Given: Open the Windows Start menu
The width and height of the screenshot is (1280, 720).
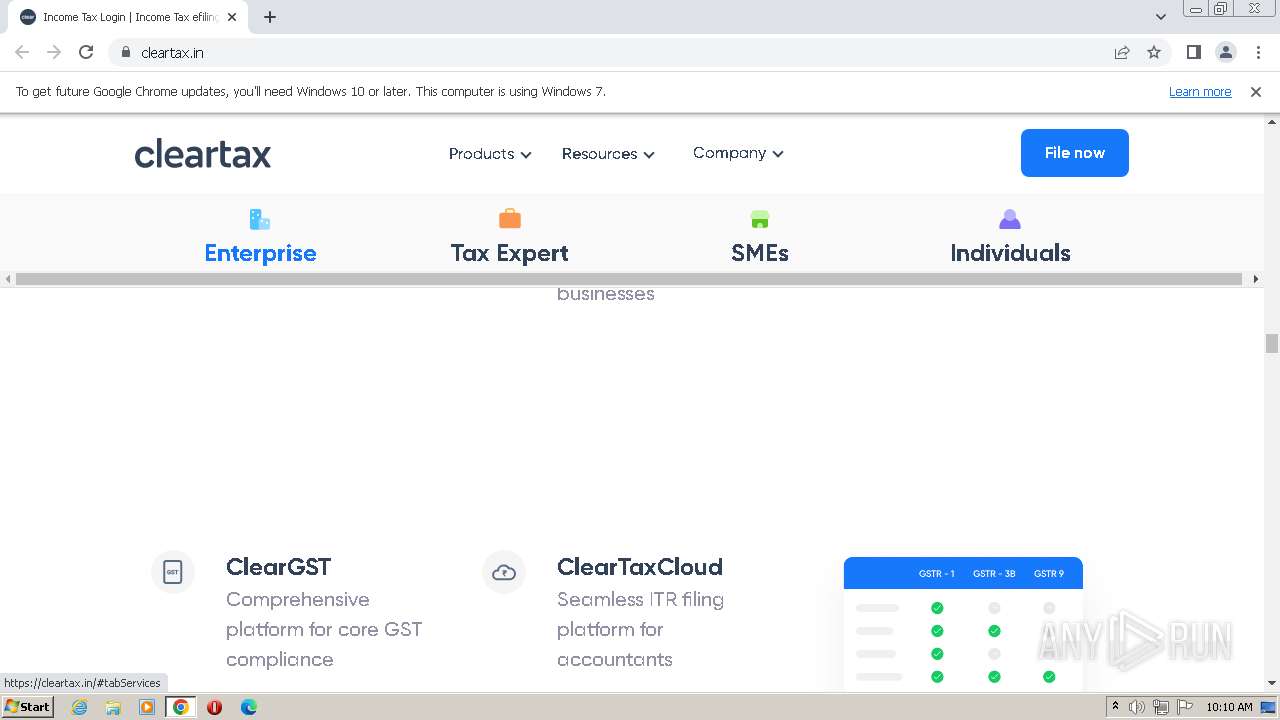Looking at the screenshot, I should (28, 707).
